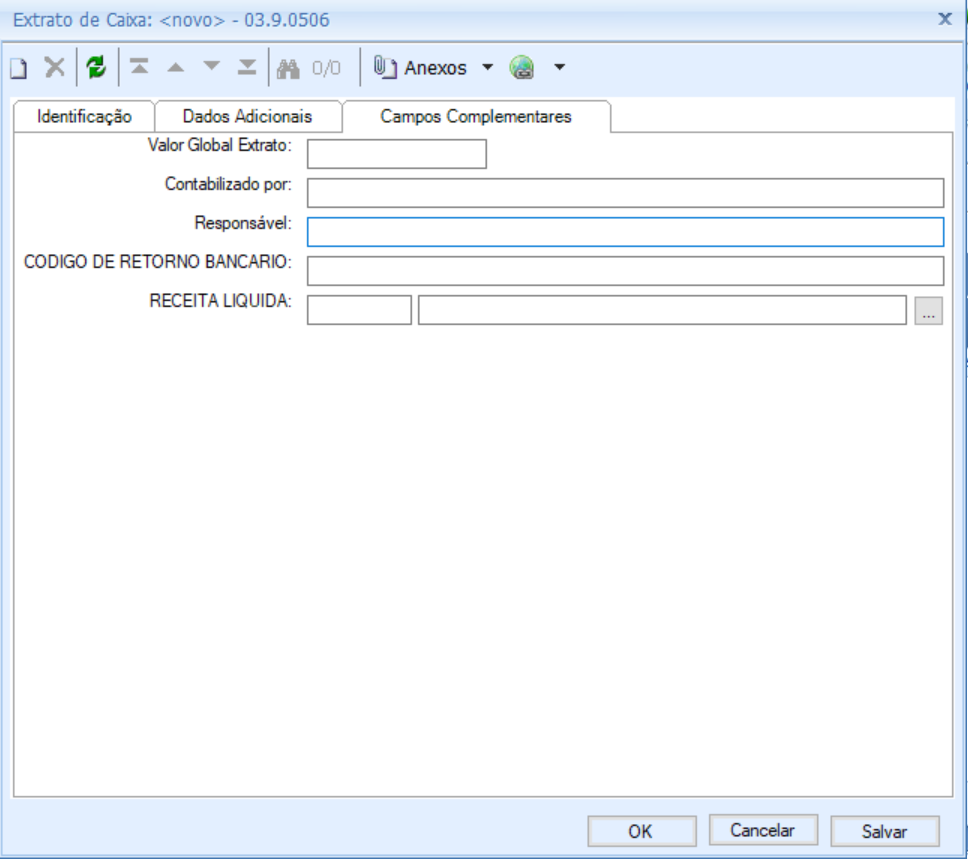
Task: Switch to the Identificação tab
Action: [x=84, y=117]
